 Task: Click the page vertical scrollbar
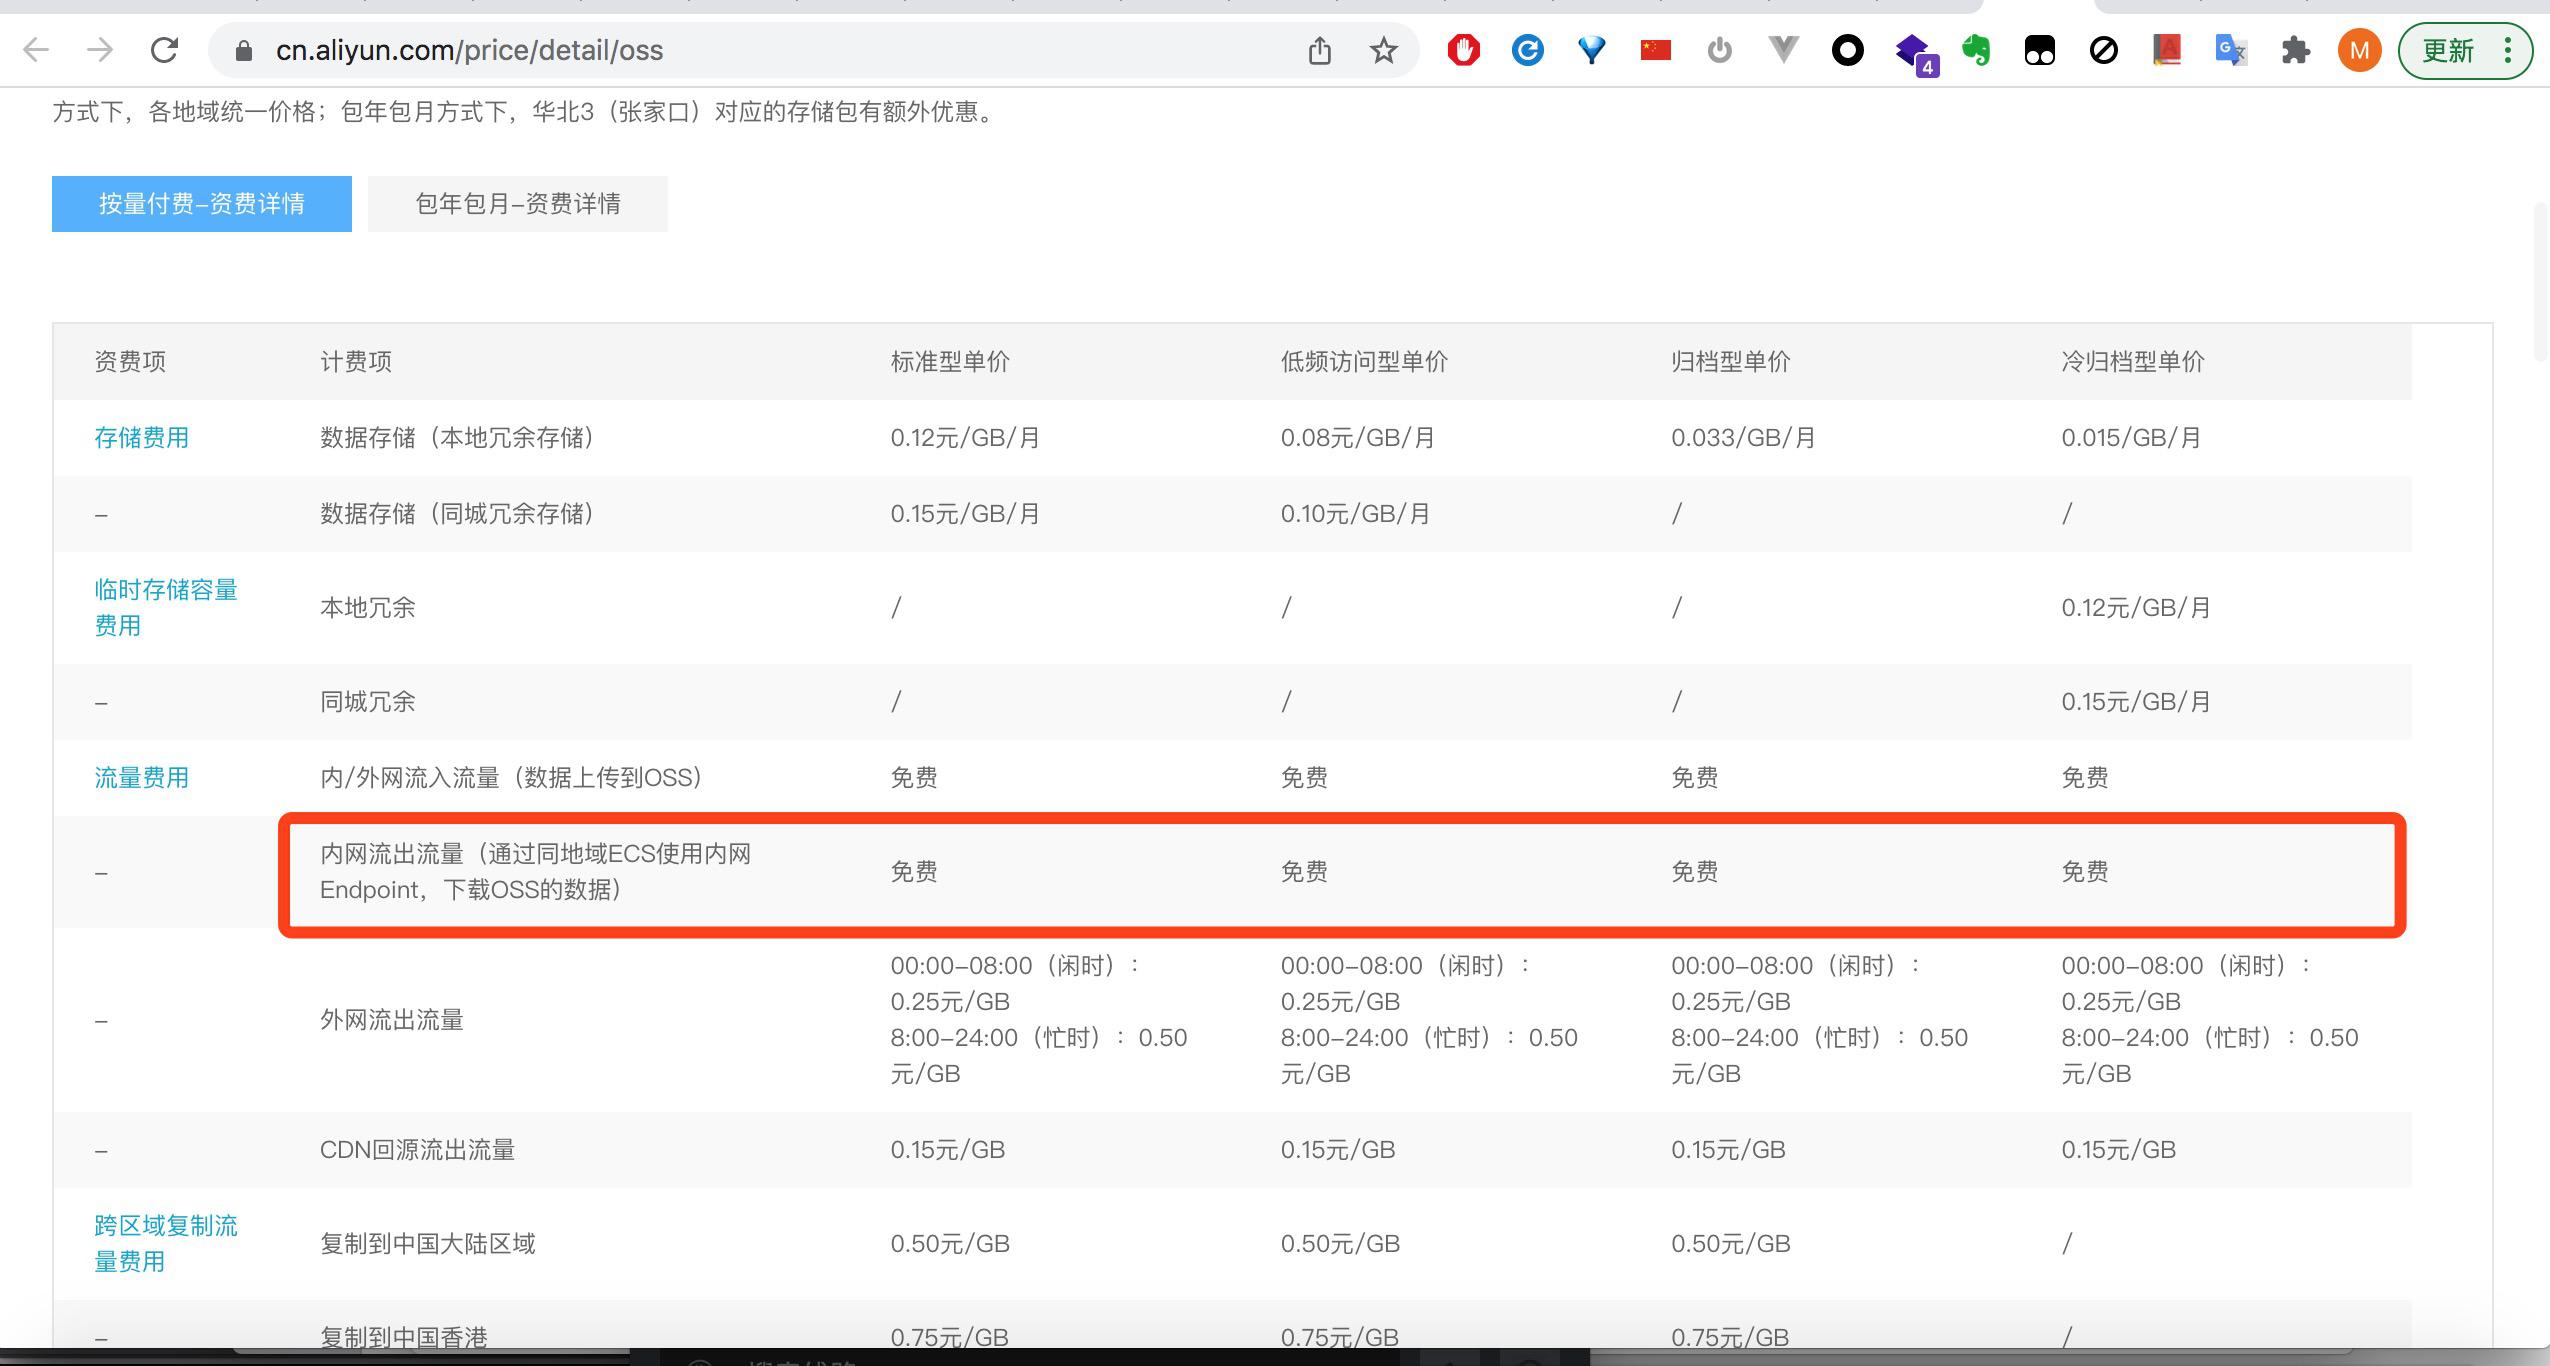2540,280
